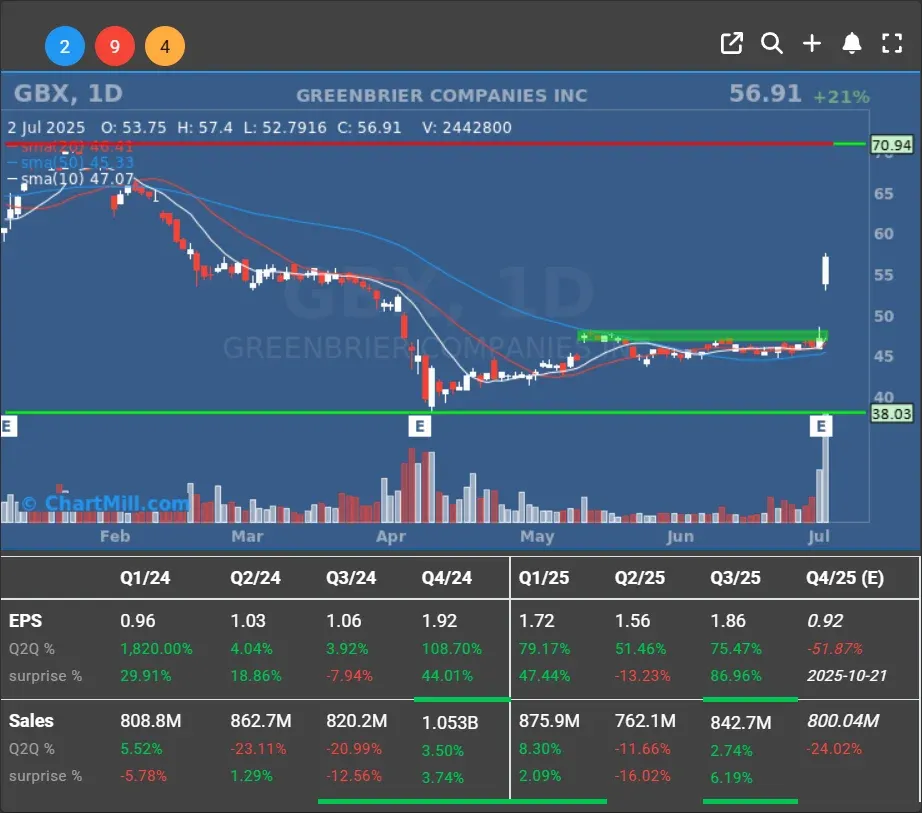
Task: Click the 108.70% Q2Q growth value
Action: 452,649
